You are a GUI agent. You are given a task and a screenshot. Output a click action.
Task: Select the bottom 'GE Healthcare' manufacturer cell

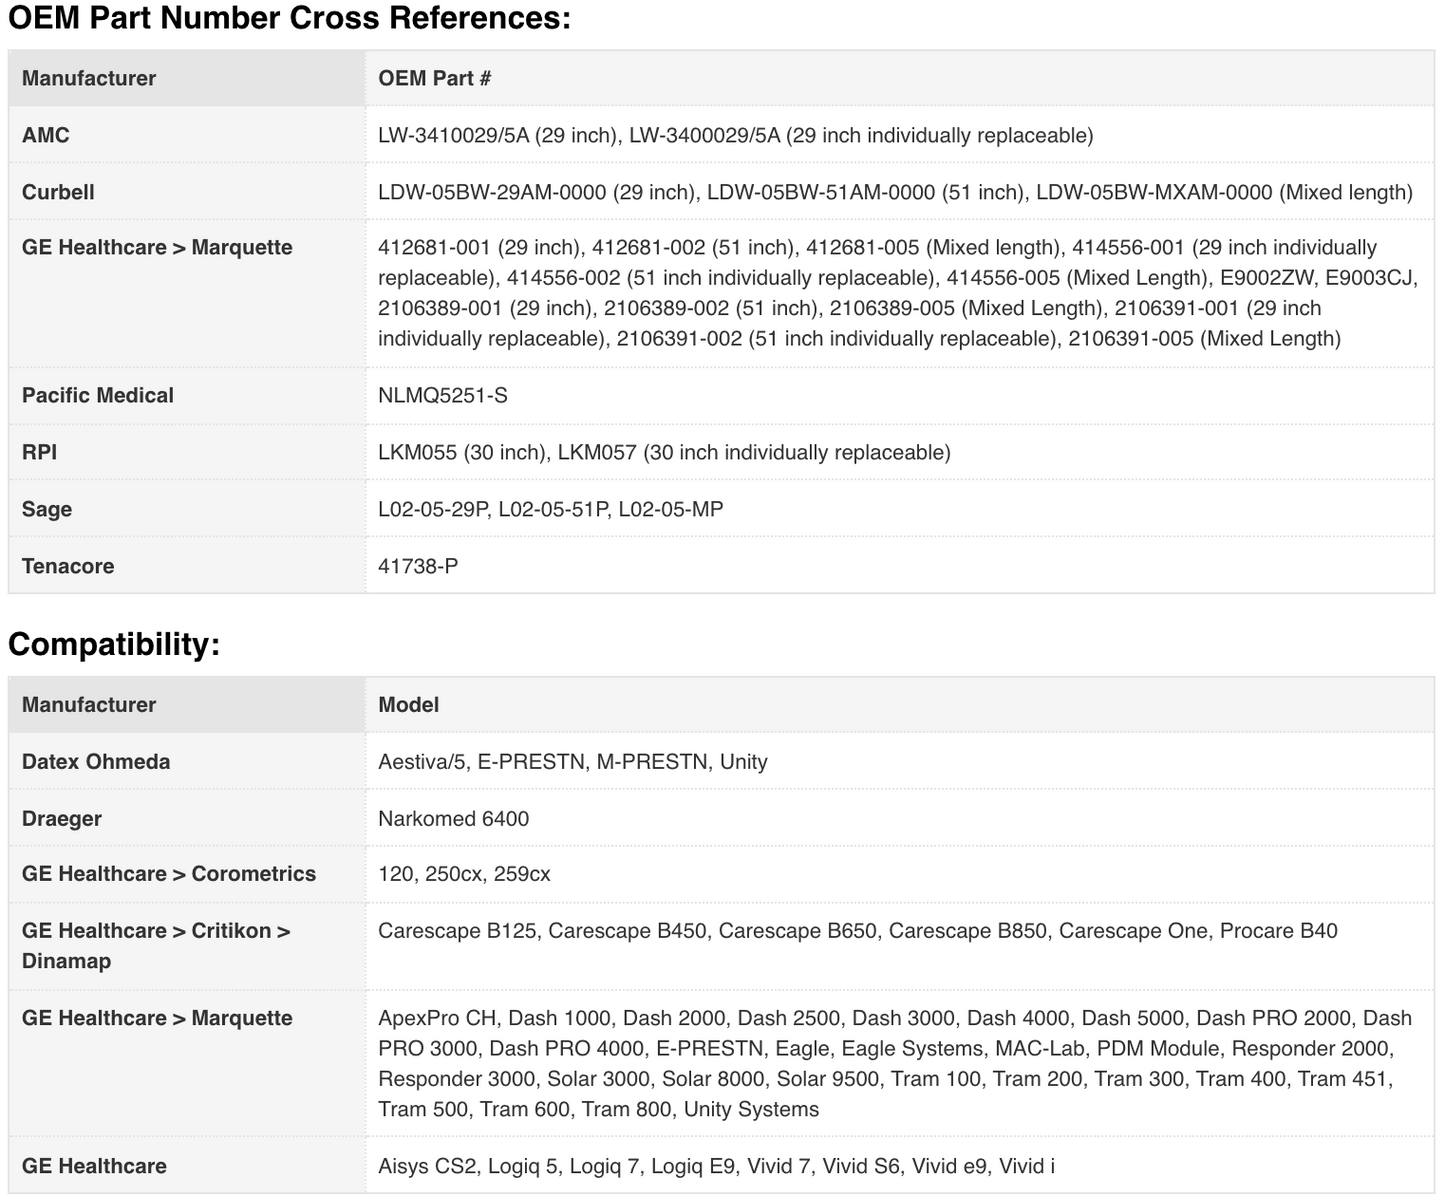(187, 1165)
